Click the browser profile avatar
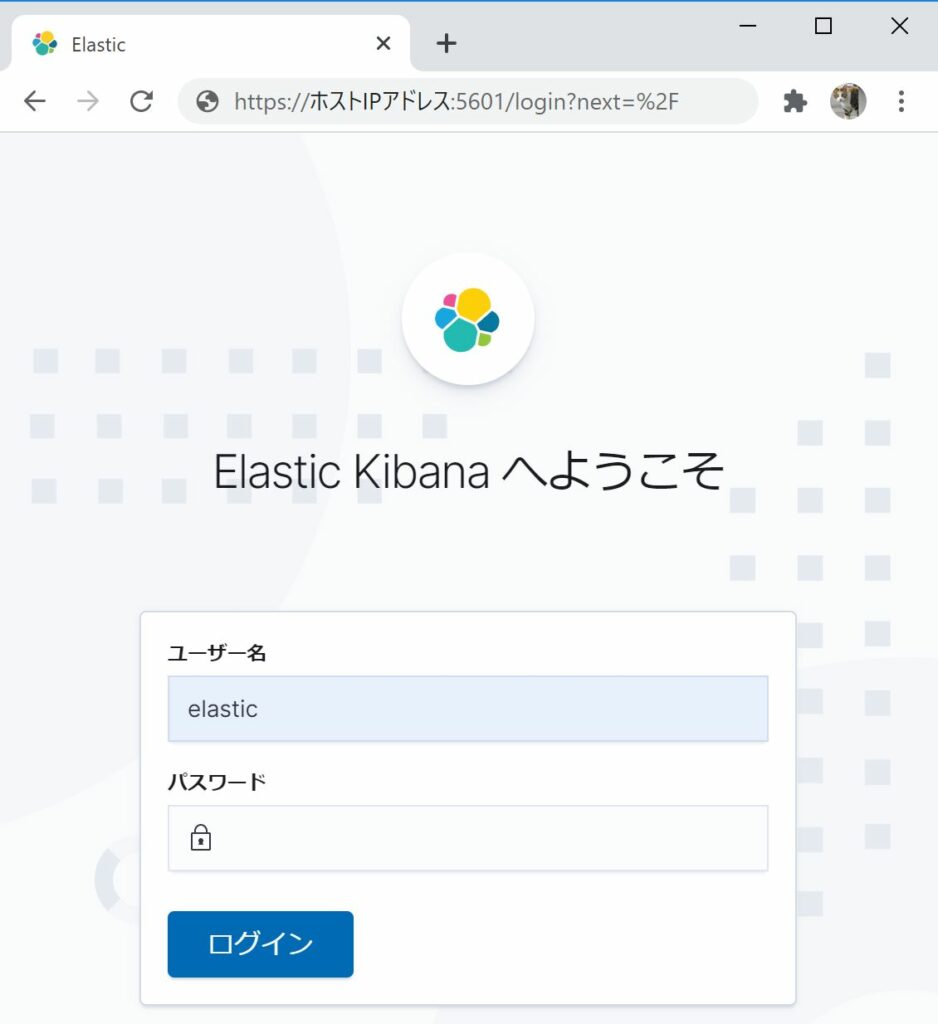 click(849, 100)
